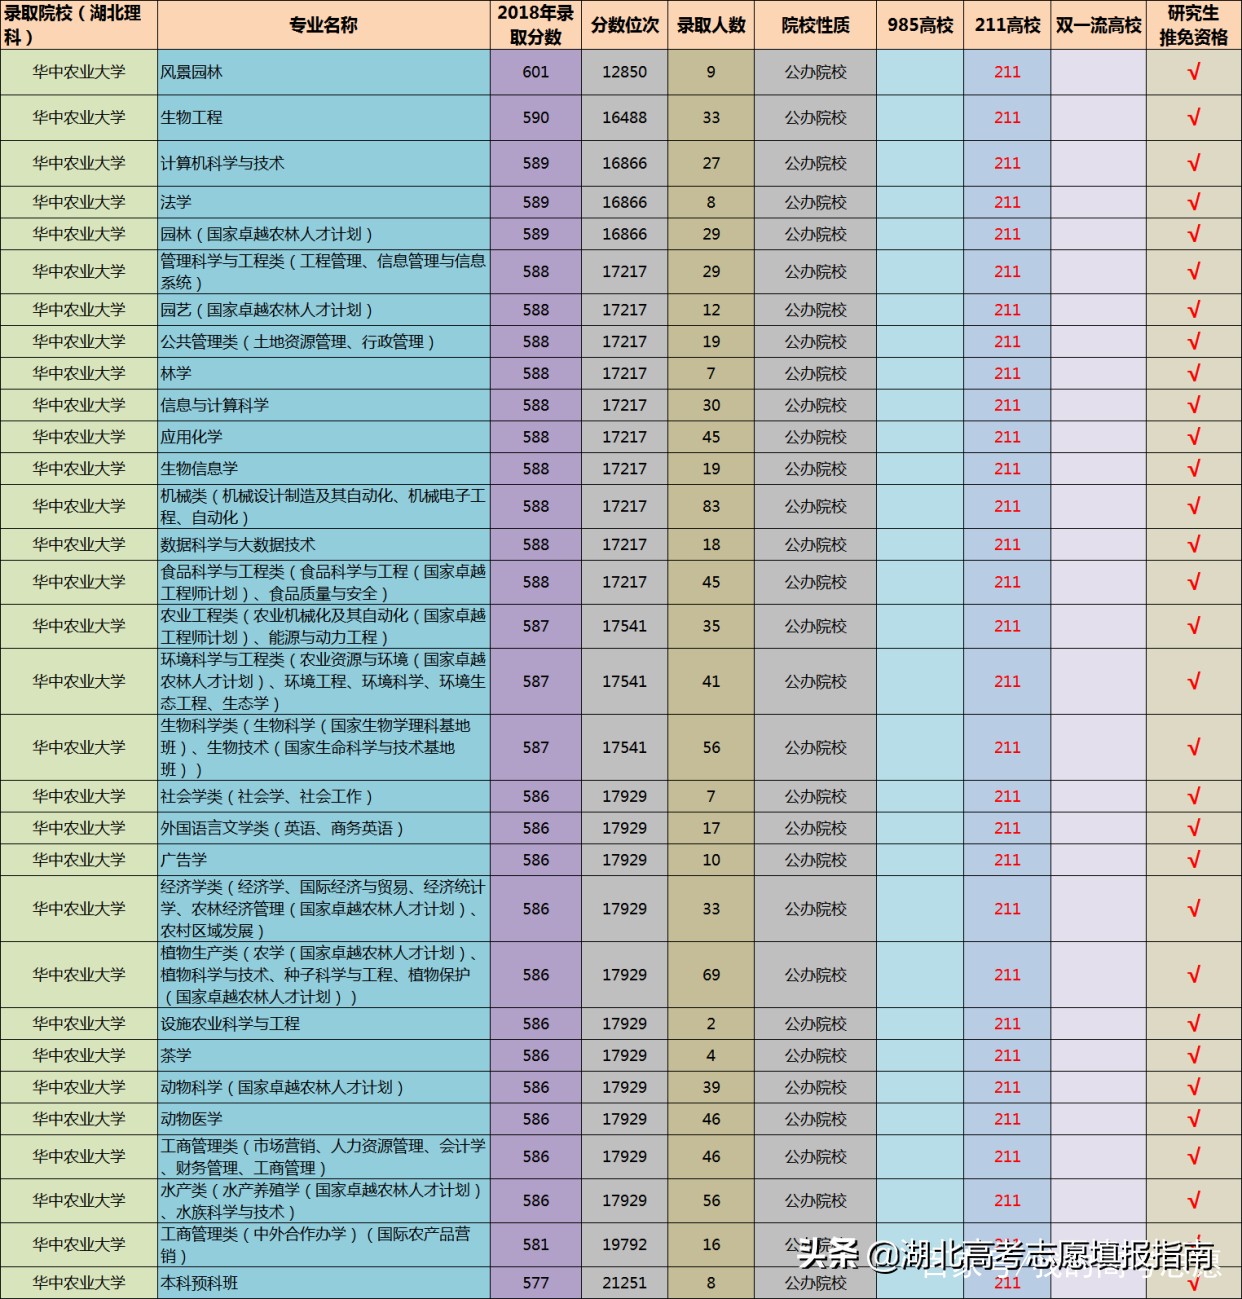Select enrollment count 41 in 环境科学与工程类 row
Image resolution: width=1242 pixels, height=1299 pixels.
(x=711, y=681)
